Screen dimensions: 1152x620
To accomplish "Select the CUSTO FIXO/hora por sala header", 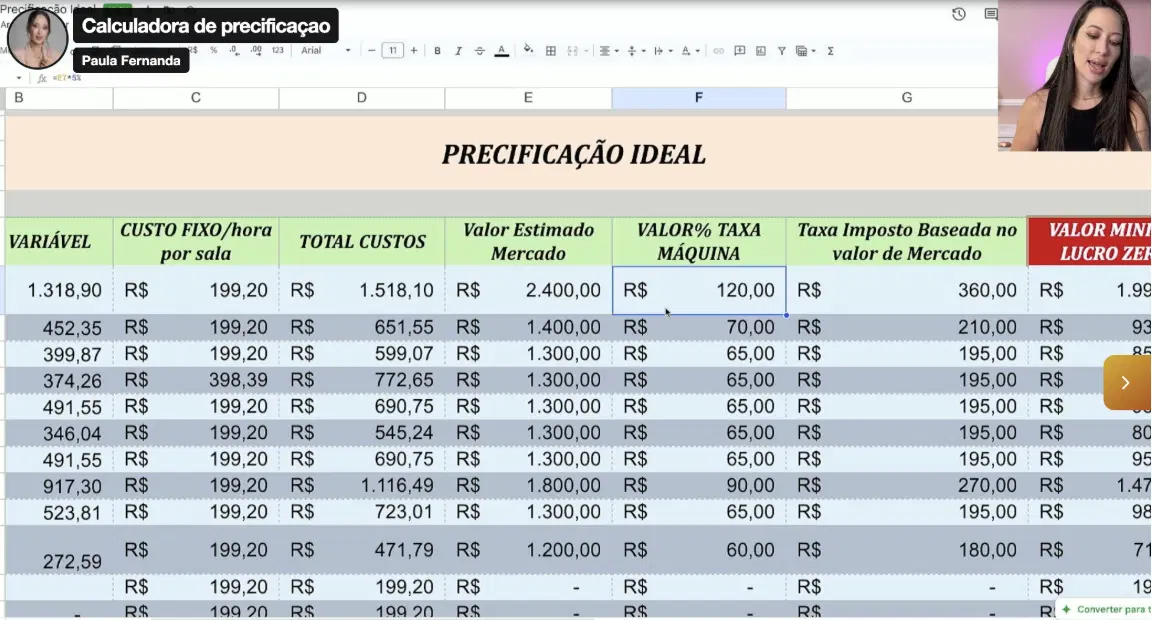I will click(196, 242).
